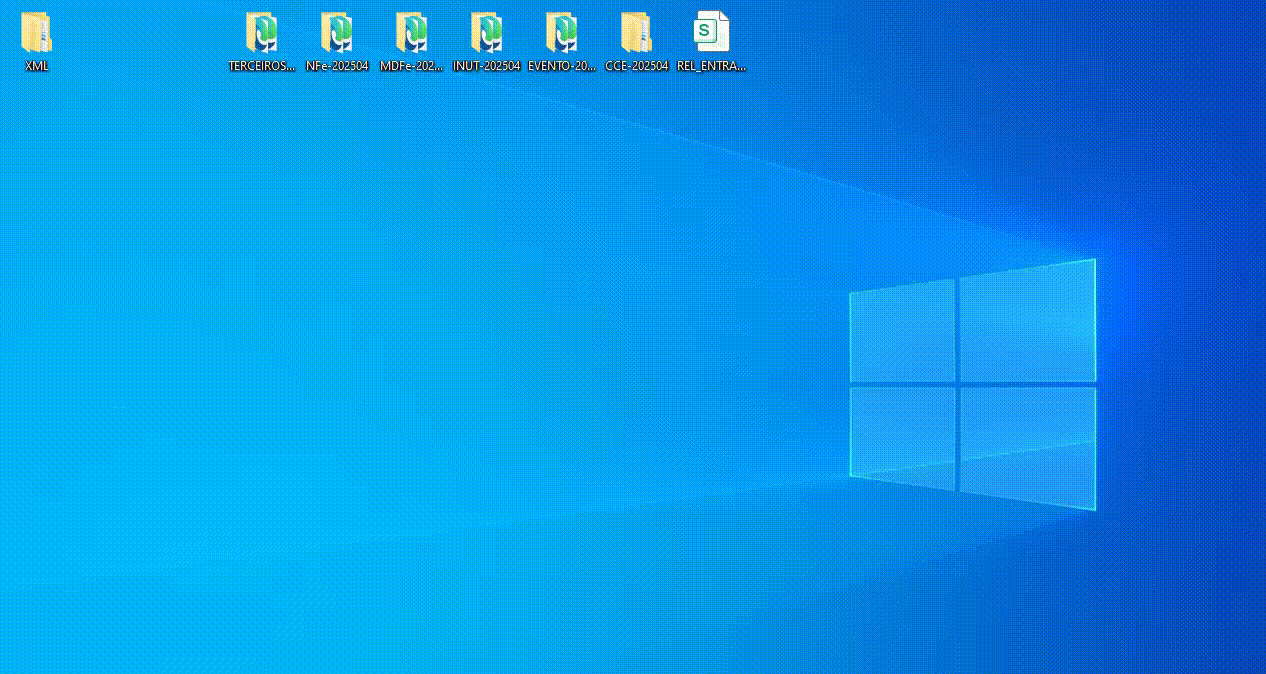Click the "NFe-202504" name label
The image size is (1266, 674).
(337, 66)
